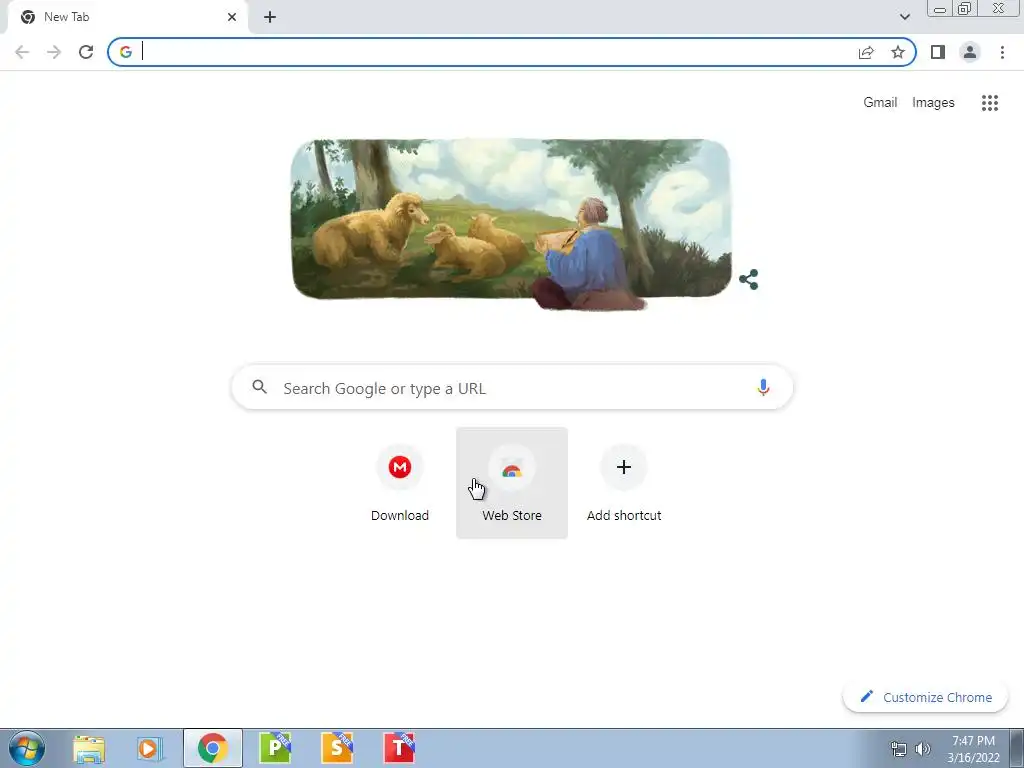Open the Download MEGA shortcut
The image size is (1024, 768).
click(400, 483)
